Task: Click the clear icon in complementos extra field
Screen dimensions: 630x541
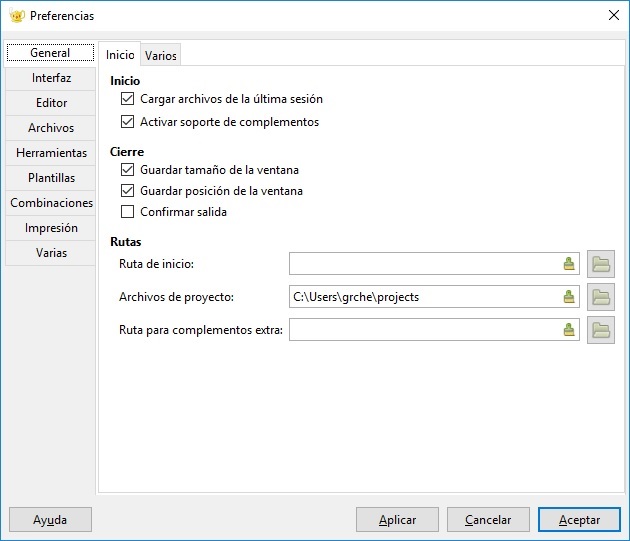Action: pos(569,330)
